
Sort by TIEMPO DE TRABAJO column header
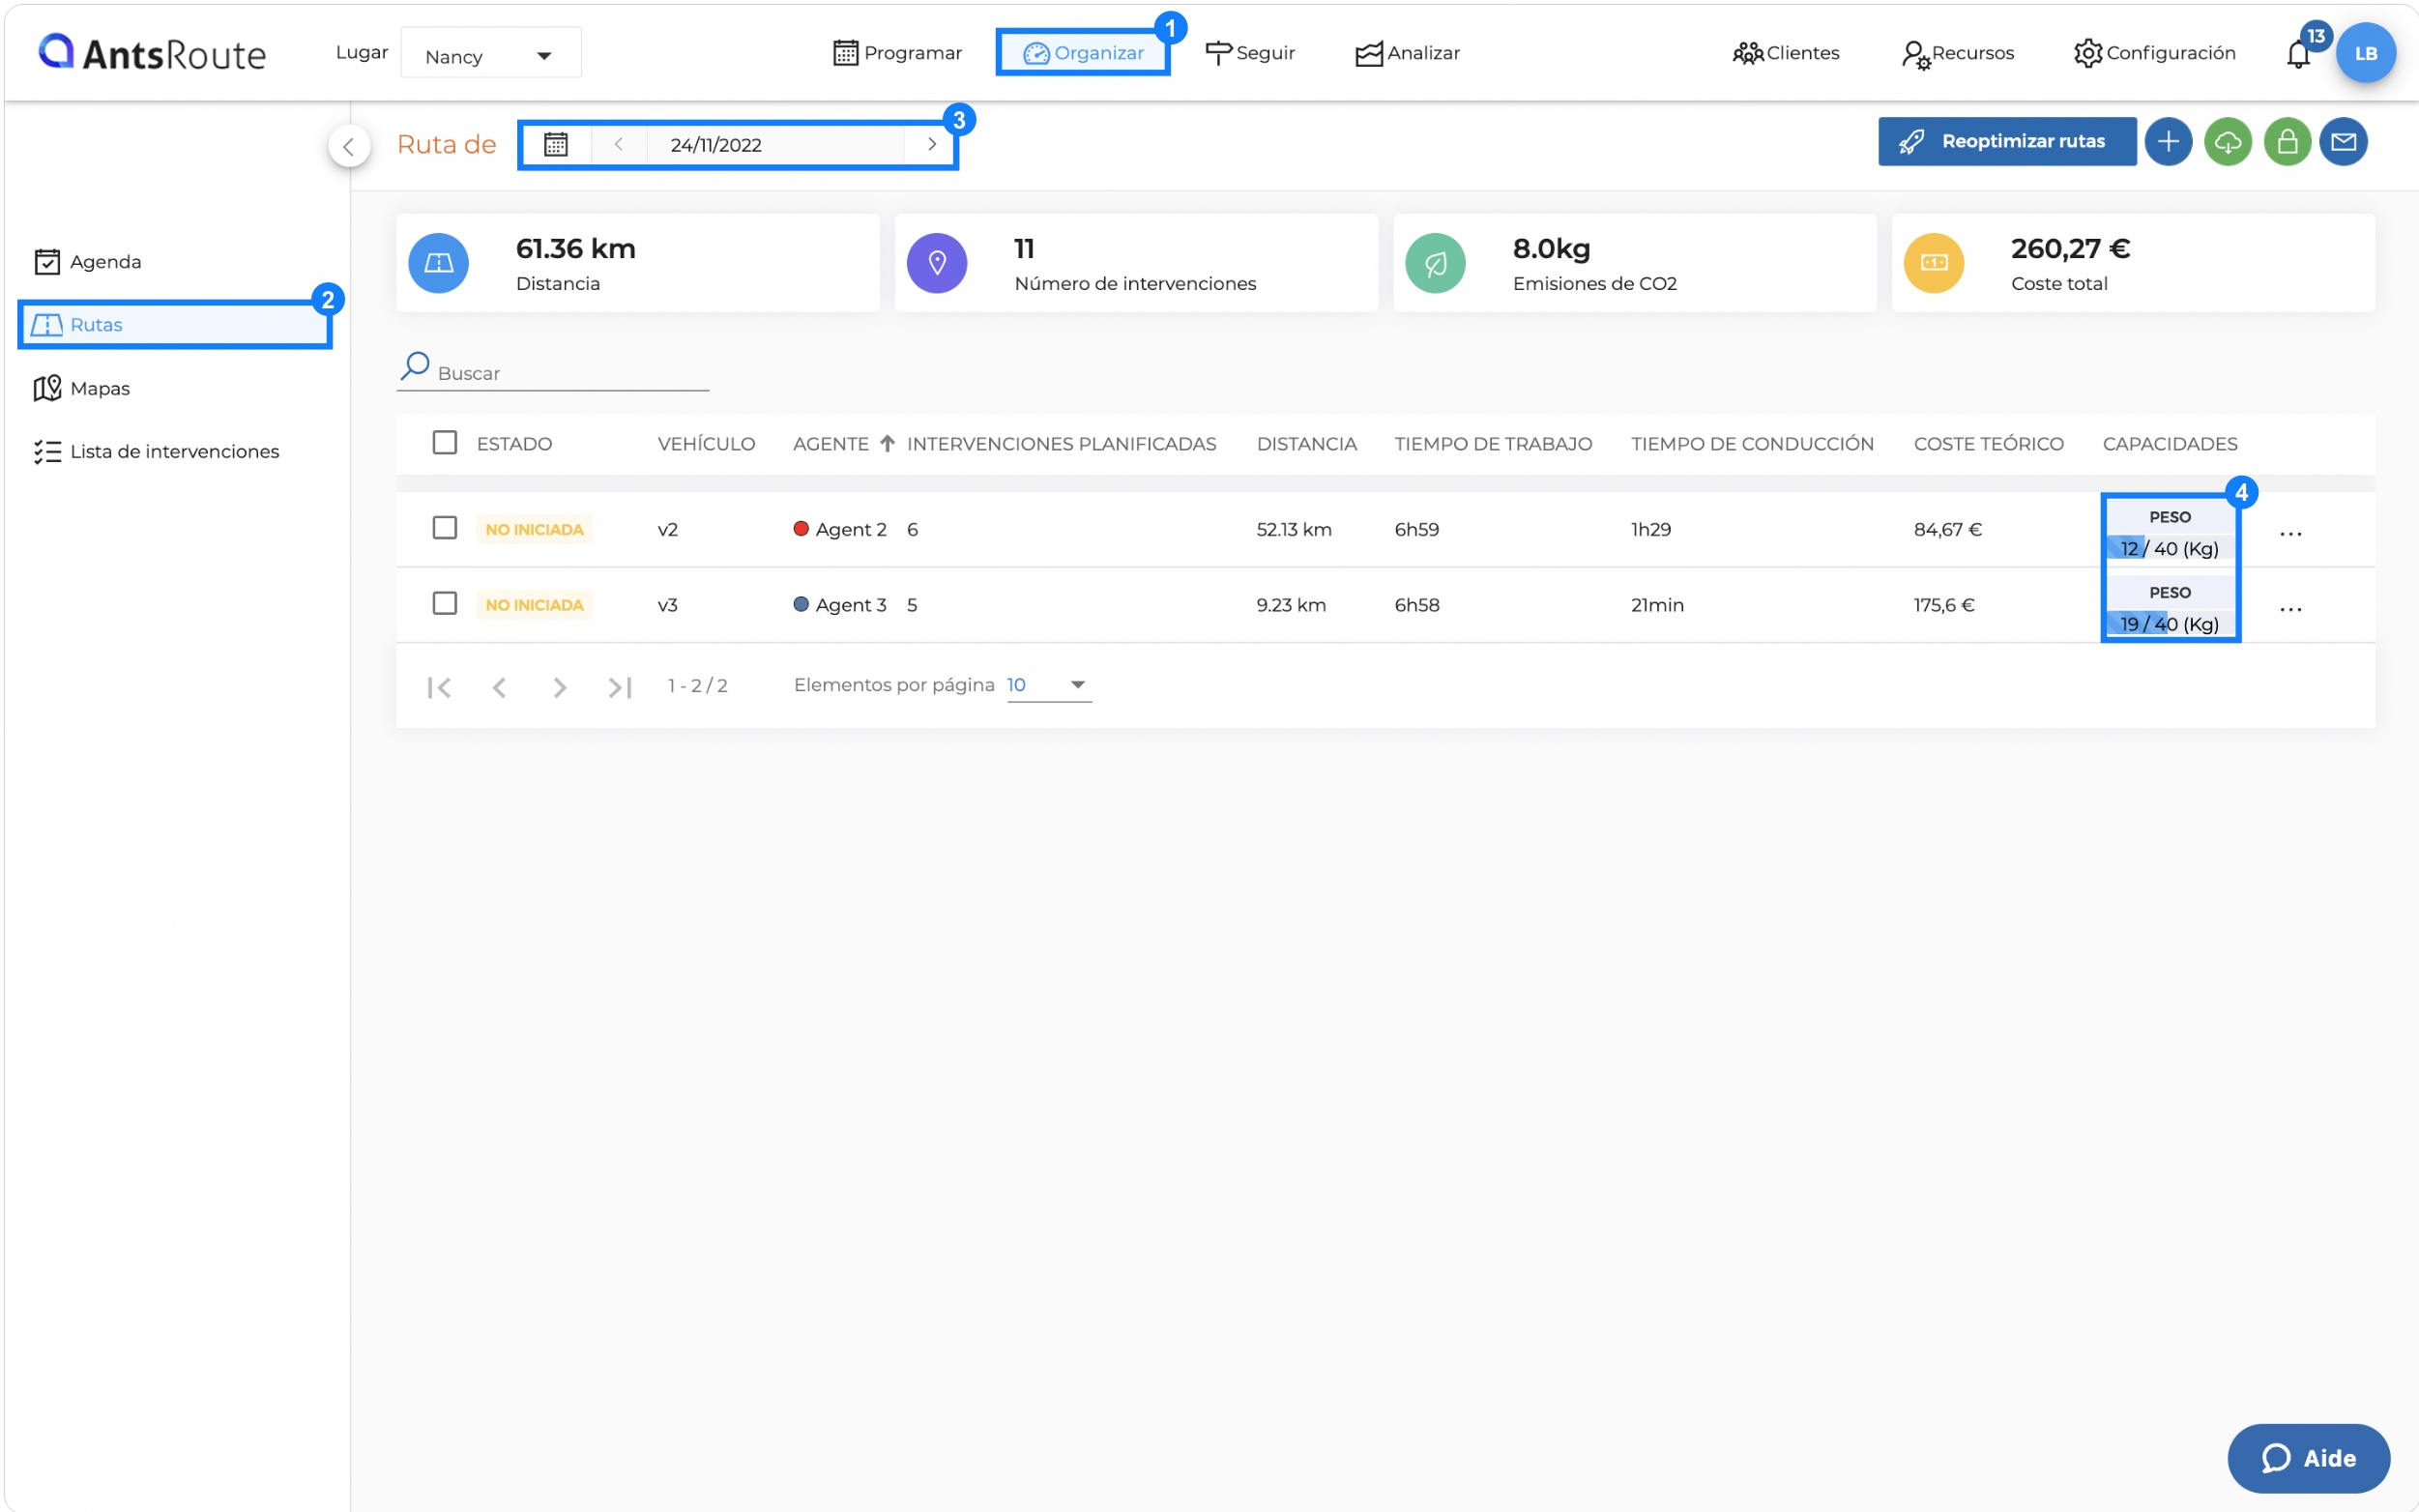tap(1493, 443)
